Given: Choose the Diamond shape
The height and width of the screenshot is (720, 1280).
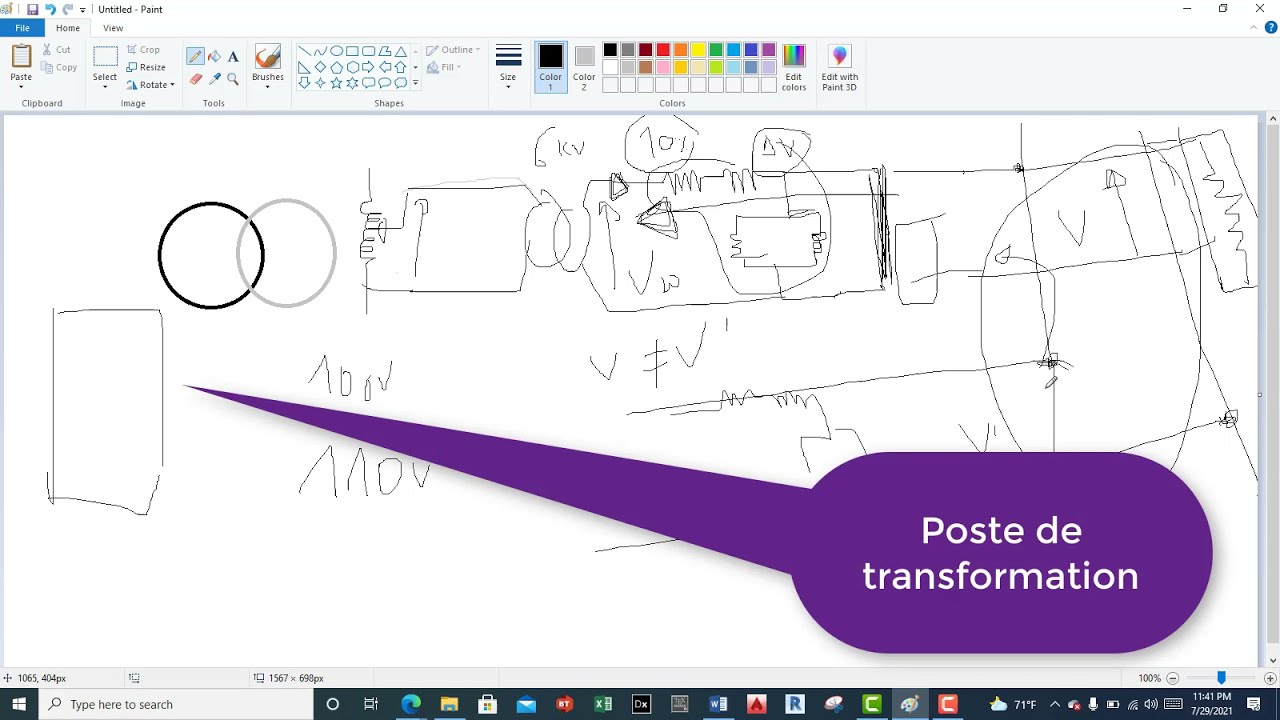Looking at the screenshot, I should pyautogui.click(x=320, y=67).
